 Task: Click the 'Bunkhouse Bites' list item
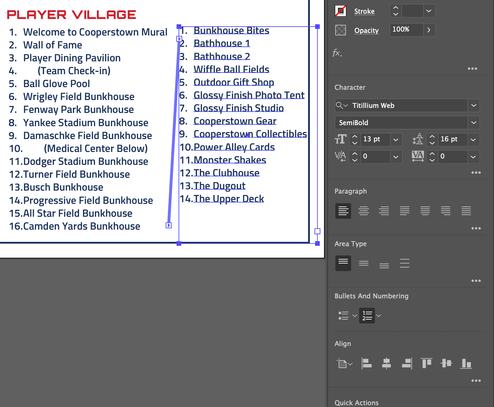click(231, 30)
